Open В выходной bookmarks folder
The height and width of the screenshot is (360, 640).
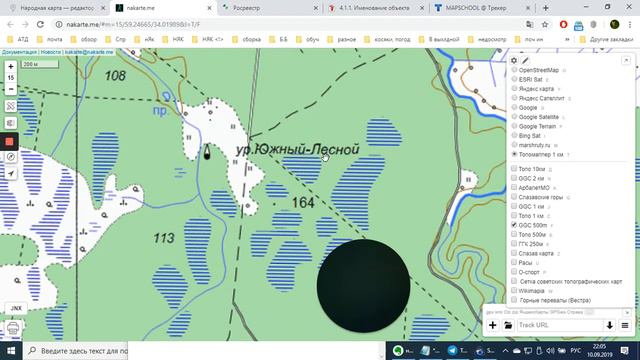pyautogui.click(x=439, y=40)
